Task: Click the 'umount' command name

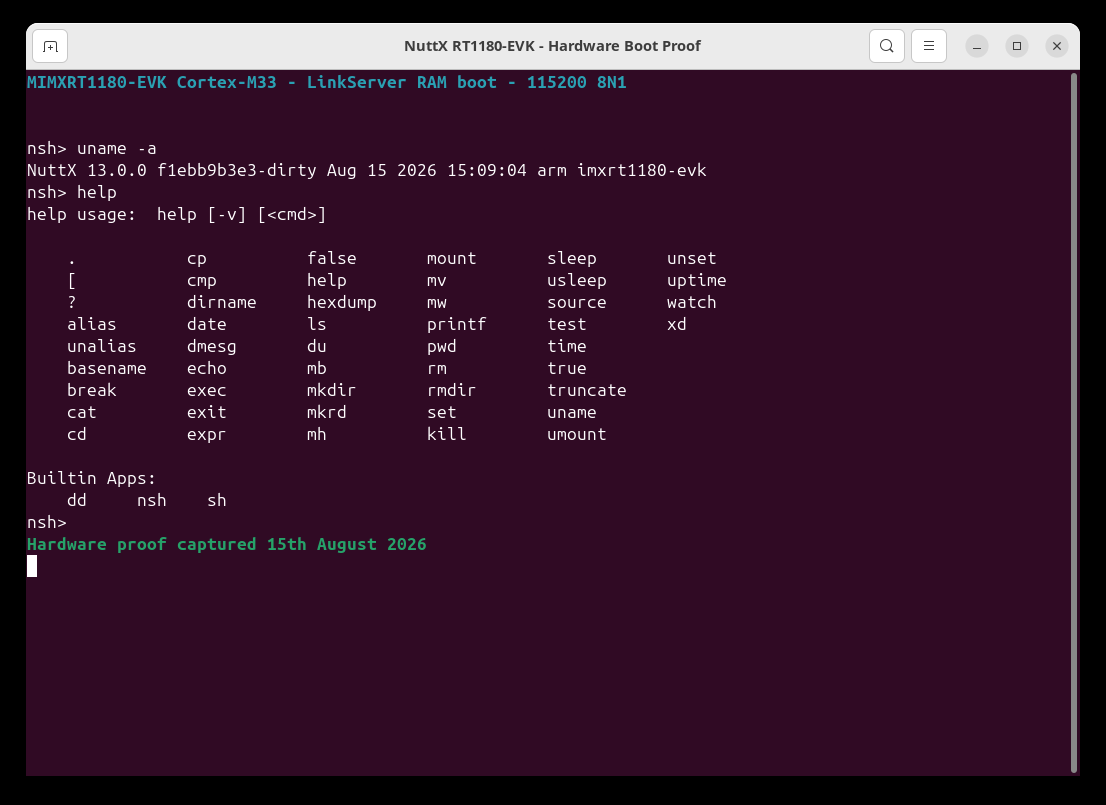Action: click(577, 434)
